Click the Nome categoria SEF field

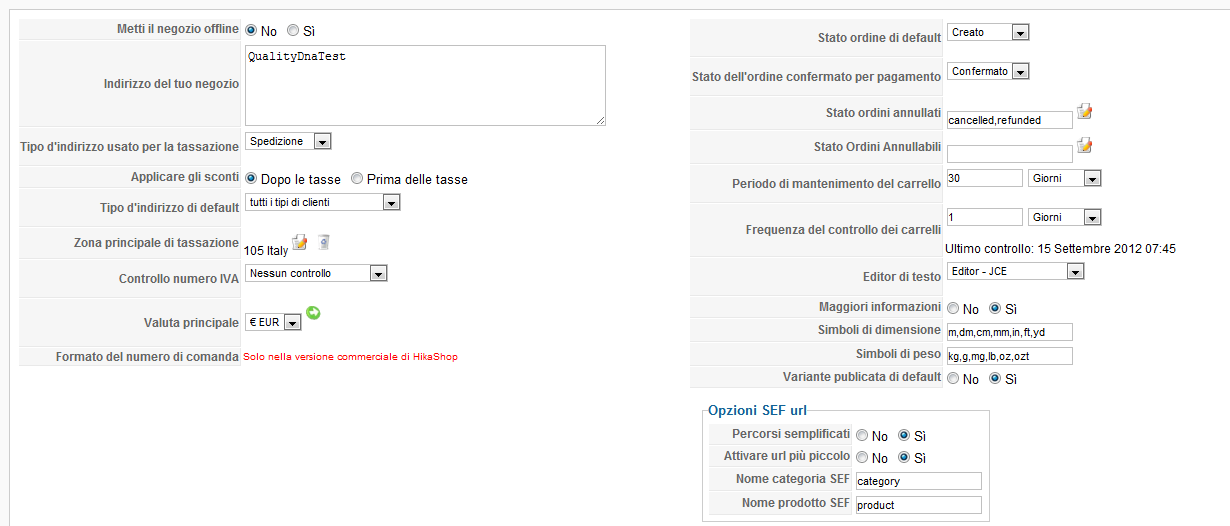coord(918,481)
